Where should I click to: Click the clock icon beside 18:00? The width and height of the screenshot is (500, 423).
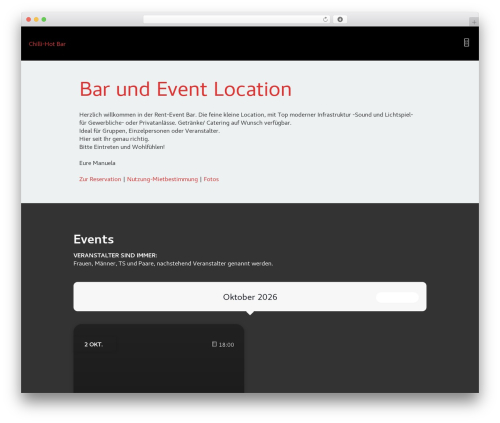click(x=214, y=344)
